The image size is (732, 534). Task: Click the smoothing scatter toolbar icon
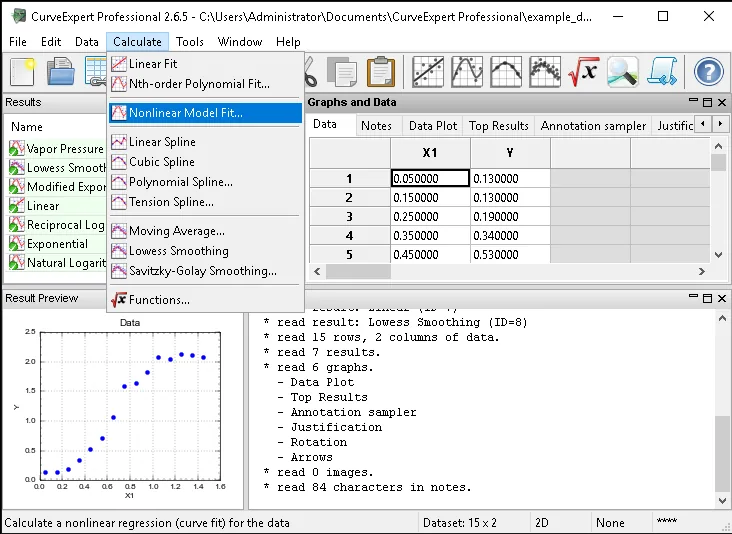pyautogui.click(x=545, y=72)
